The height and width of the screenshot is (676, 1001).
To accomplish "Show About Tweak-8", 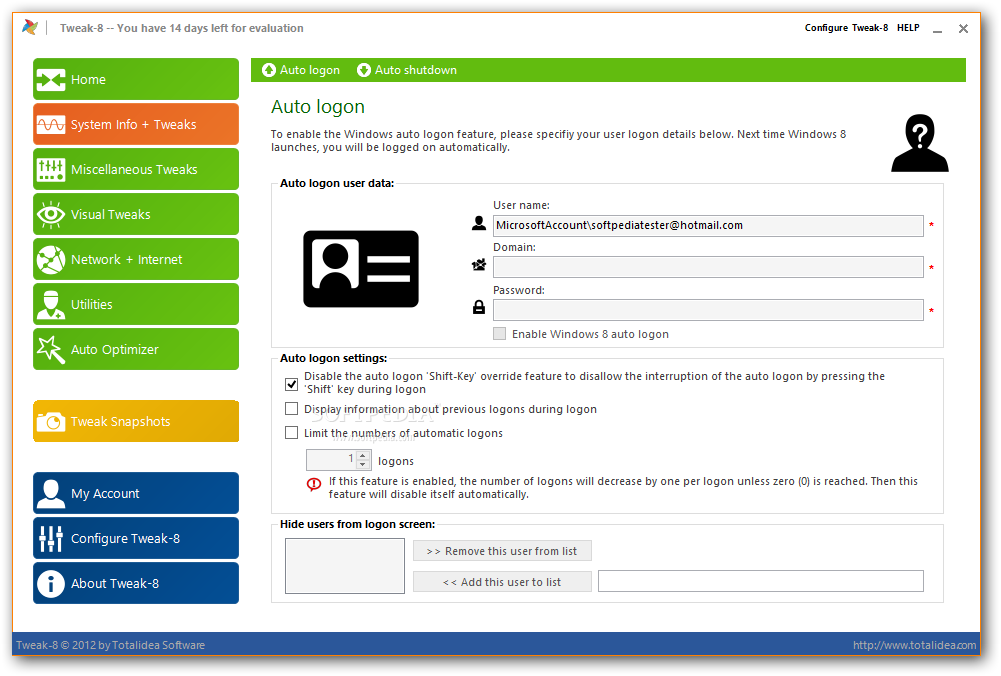I will point(136,583).
